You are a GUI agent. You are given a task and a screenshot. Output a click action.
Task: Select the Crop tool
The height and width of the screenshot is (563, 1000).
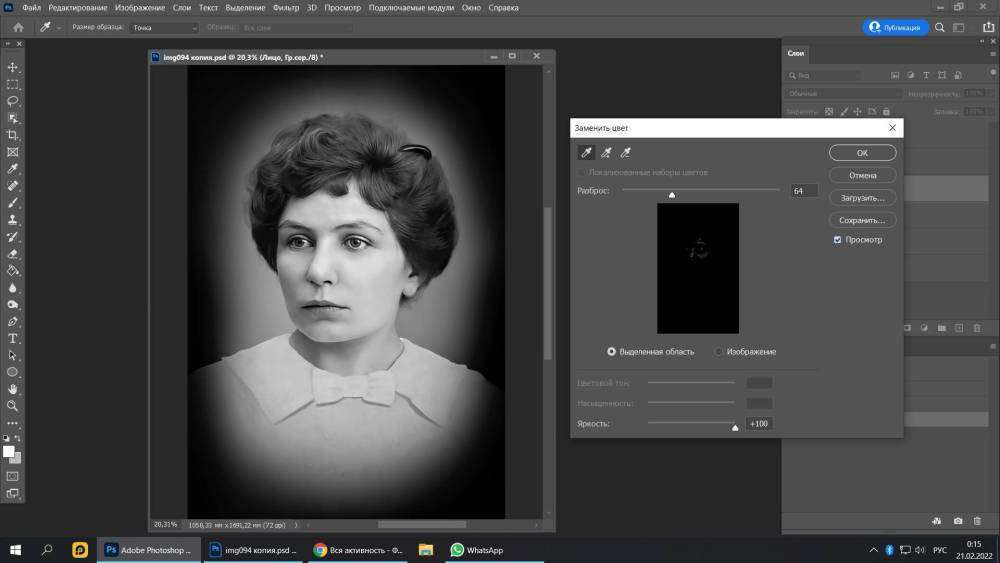point(13,135)
